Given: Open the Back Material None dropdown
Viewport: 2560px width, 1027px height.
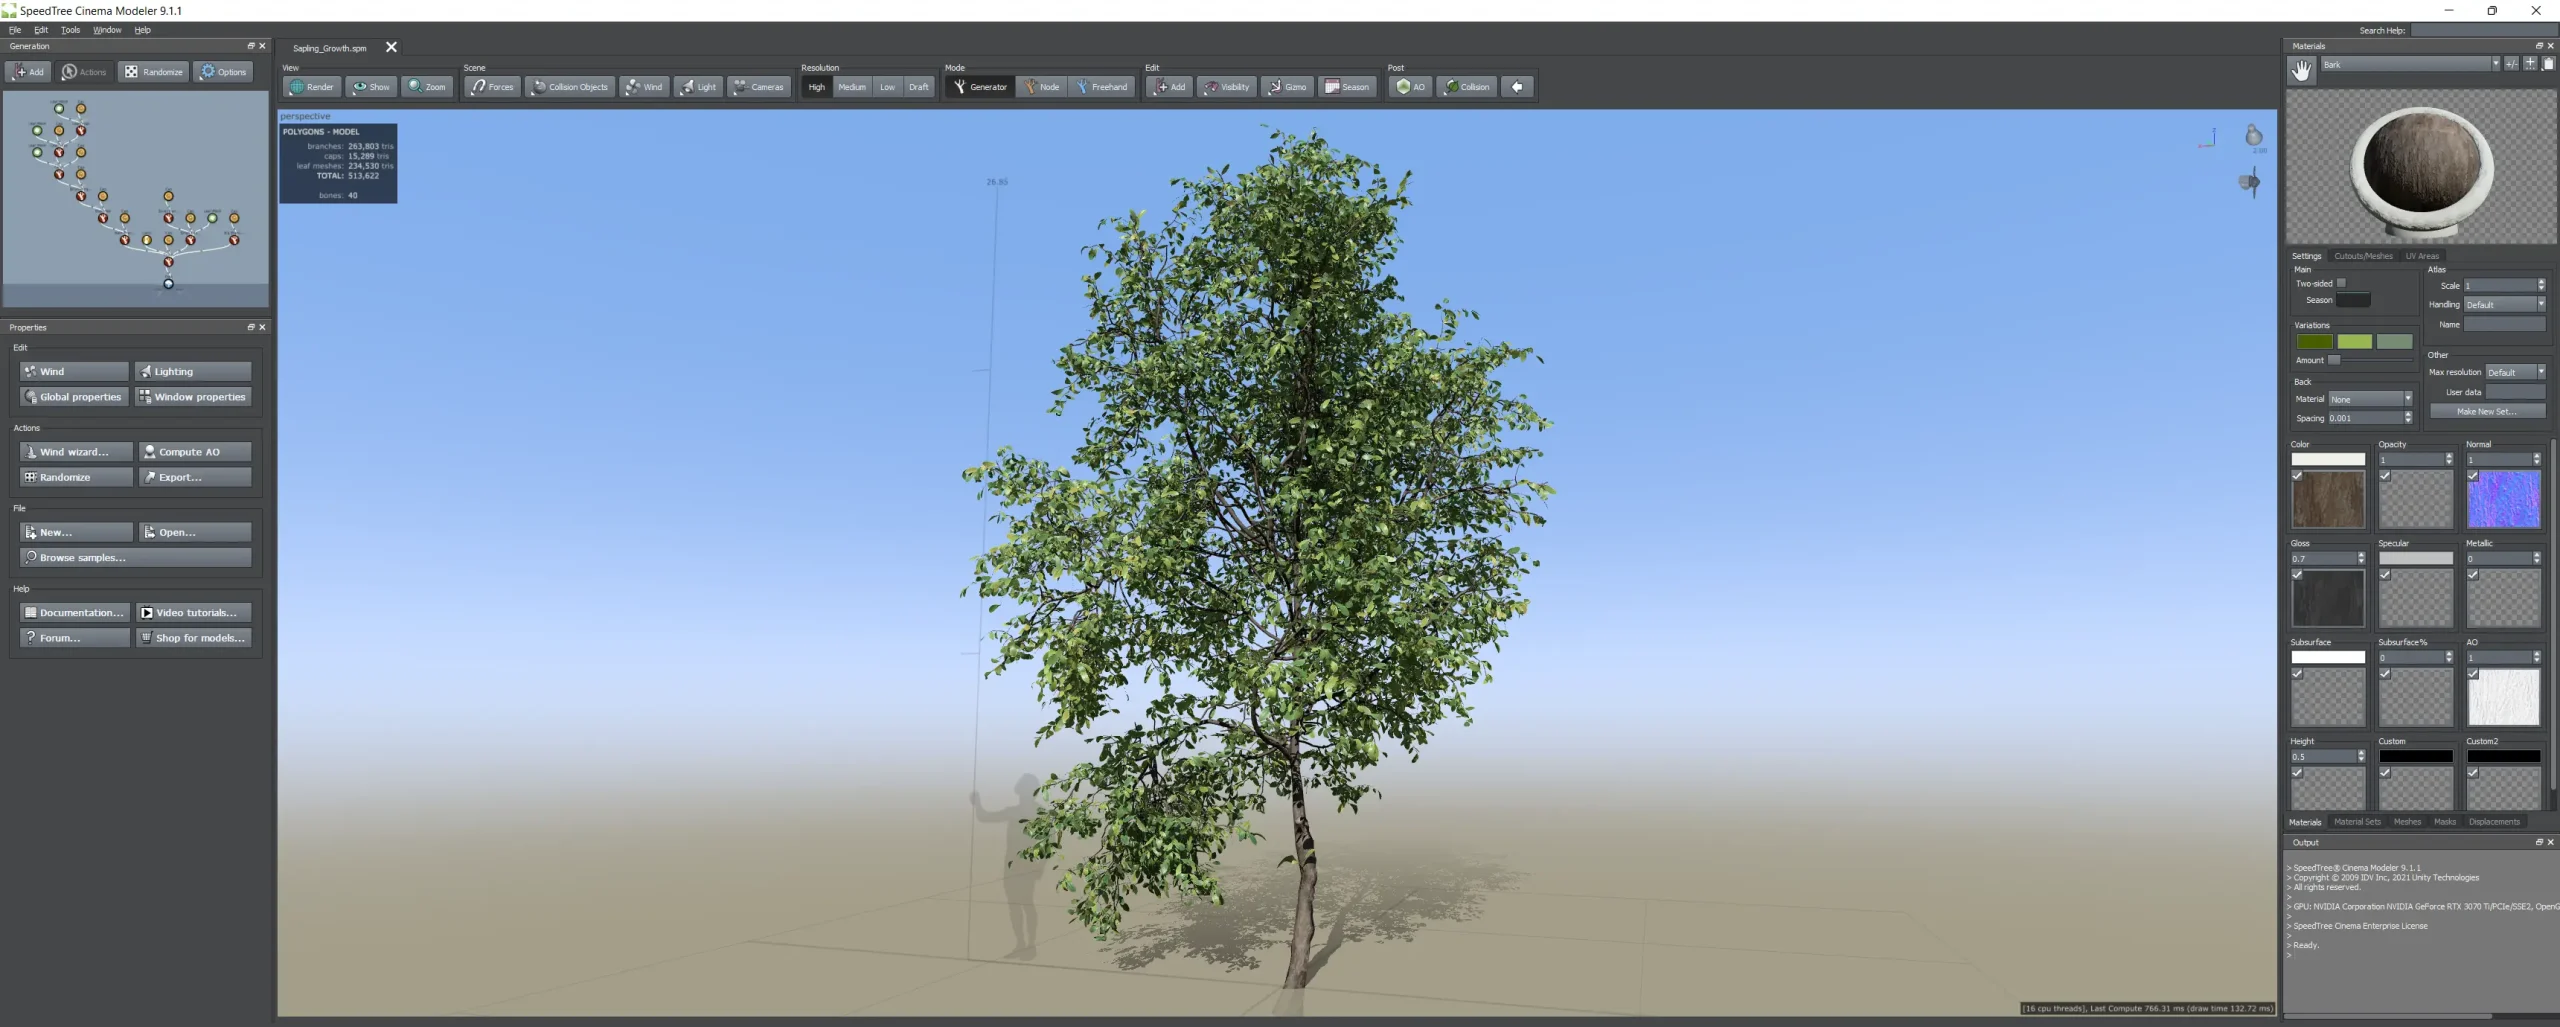Looking at the screenshot, I should (x=2370, y=399).
